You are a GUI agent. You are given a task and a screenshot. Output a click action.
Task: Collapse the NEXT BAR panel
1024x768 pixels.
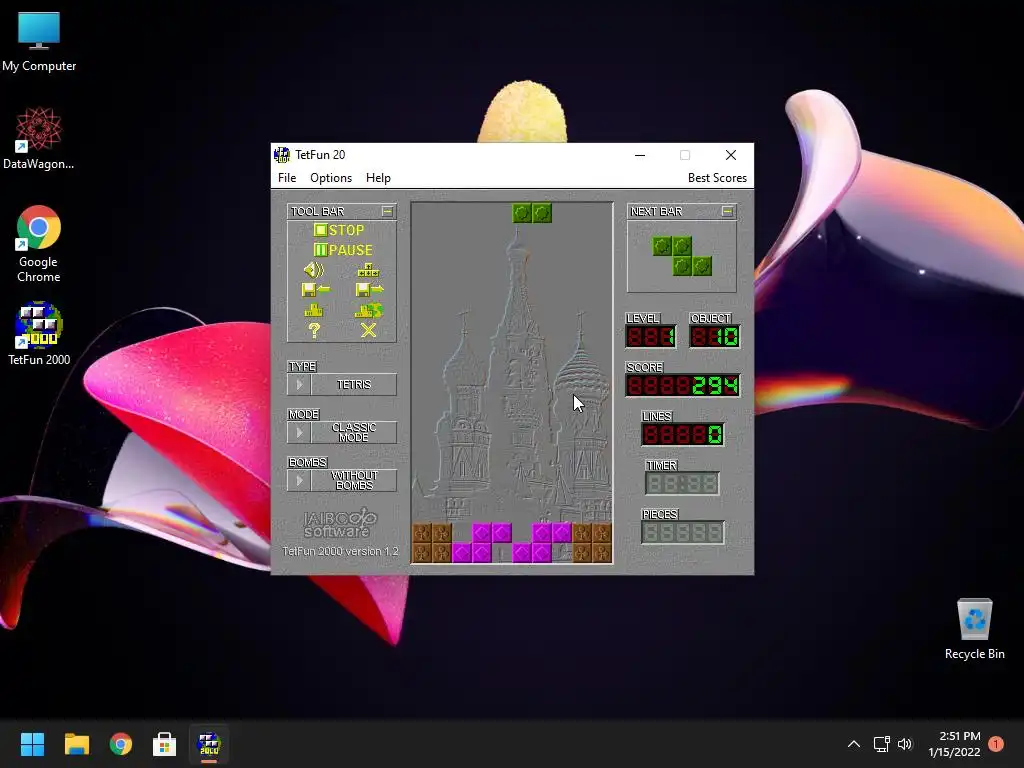click(x=728, y=212)
